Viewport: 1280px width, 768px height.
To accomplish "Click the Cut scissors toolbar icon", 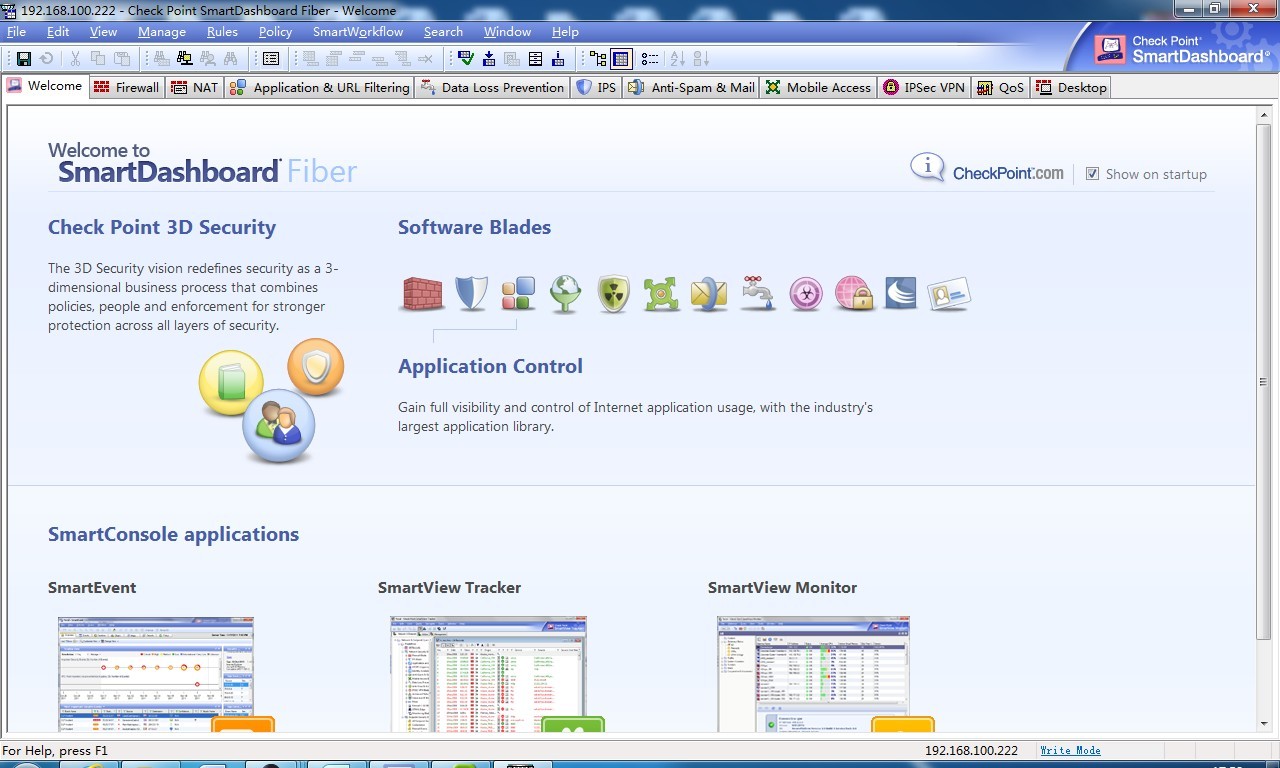I will point(75,59).
